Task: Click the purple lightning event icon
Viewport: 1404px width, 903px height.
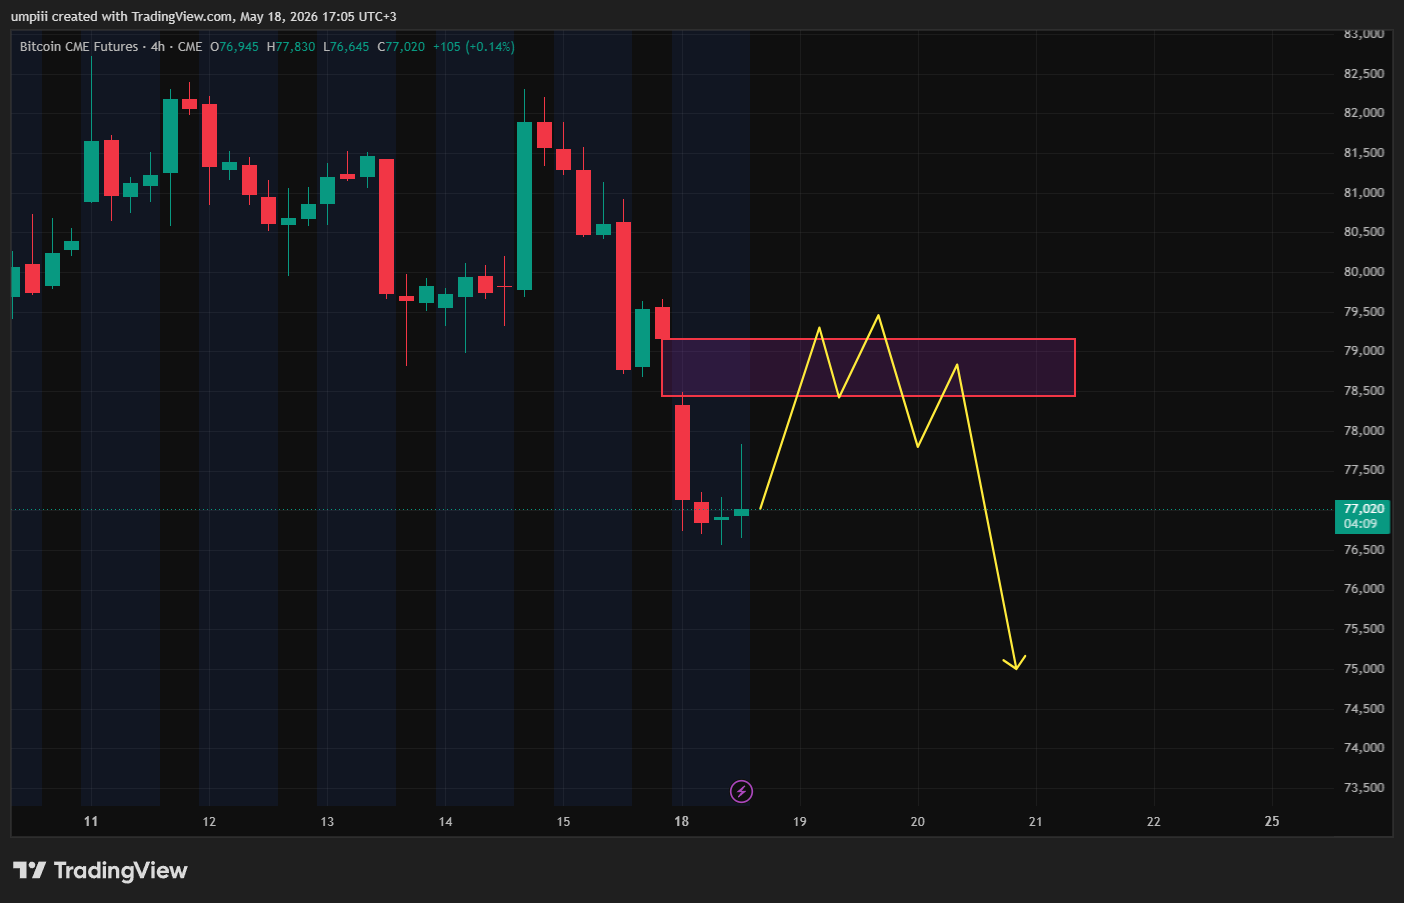Action: pos(741,792)
